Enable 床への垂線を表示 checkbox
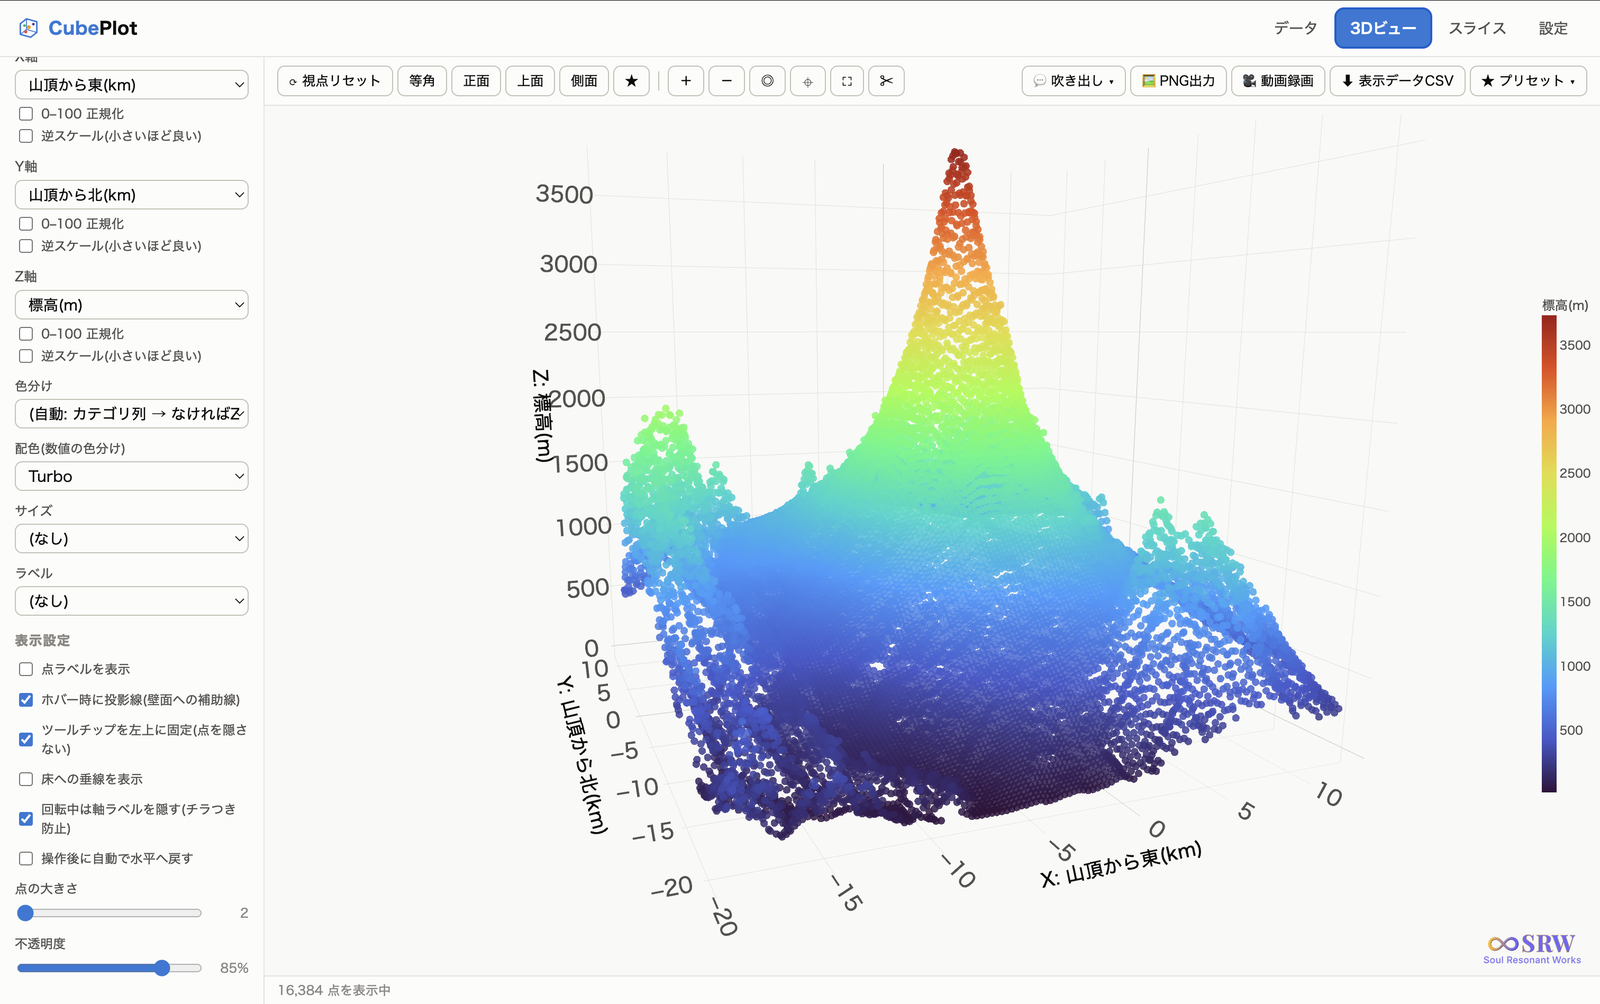 (x=26, y=779)
